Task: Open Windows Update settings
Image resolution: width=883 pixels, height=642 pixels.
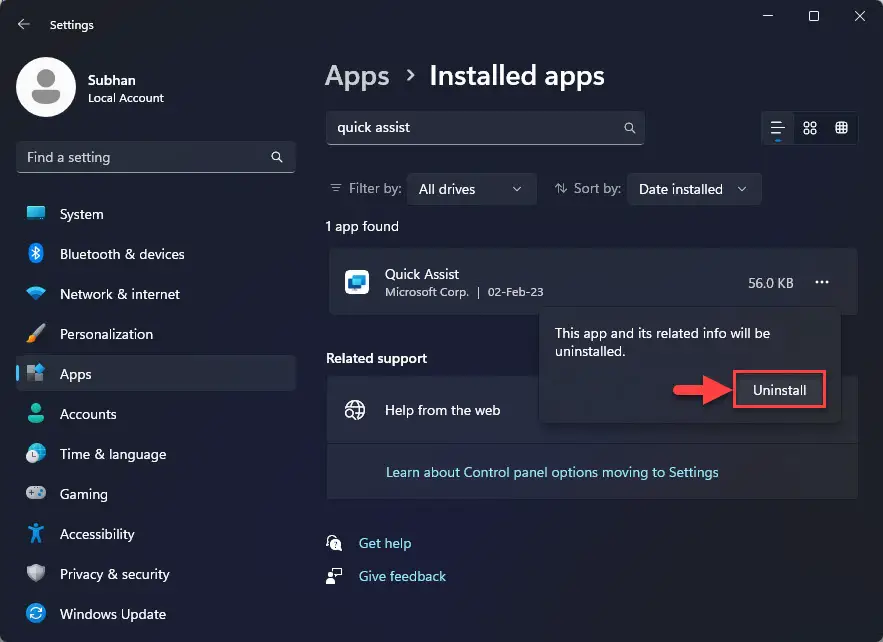Action: [112, 614]
